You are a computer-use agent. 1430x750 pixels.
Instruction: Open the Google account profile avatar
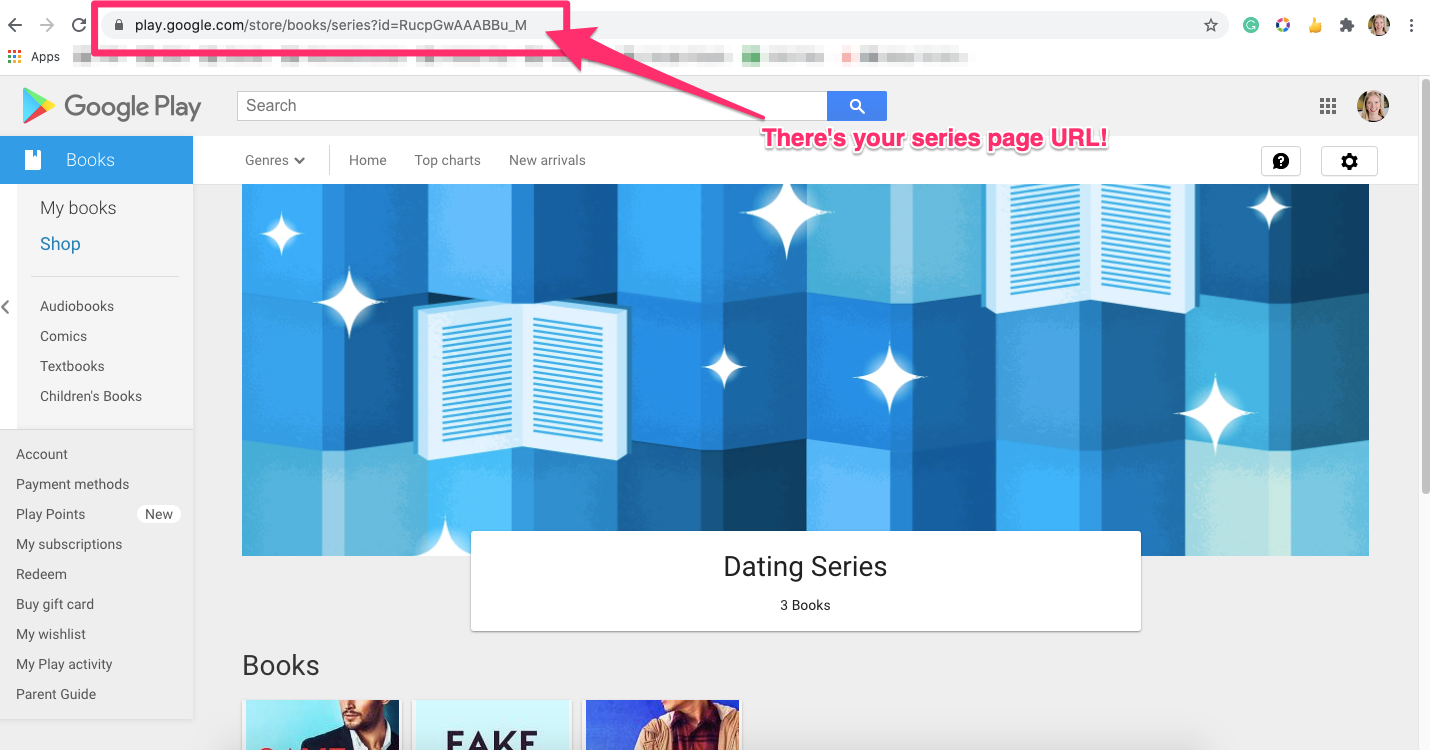[1372, 106]
